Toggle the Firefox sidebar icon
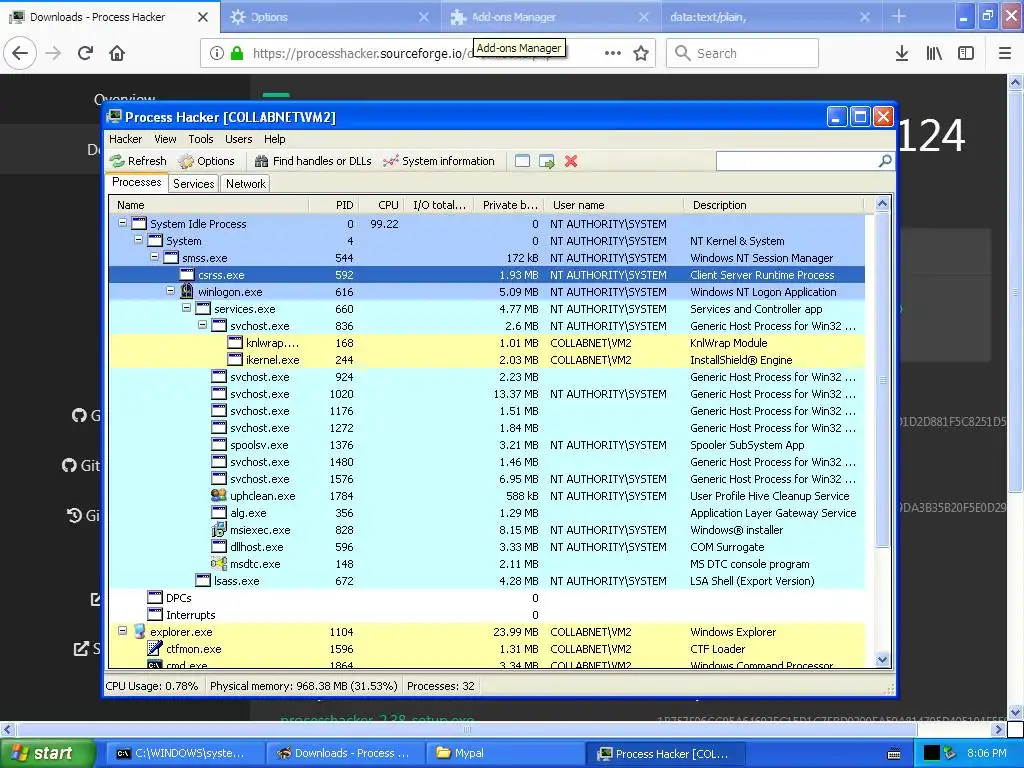Image resolution: width=1024 pixels, height=768 pixels. [966, 53]
